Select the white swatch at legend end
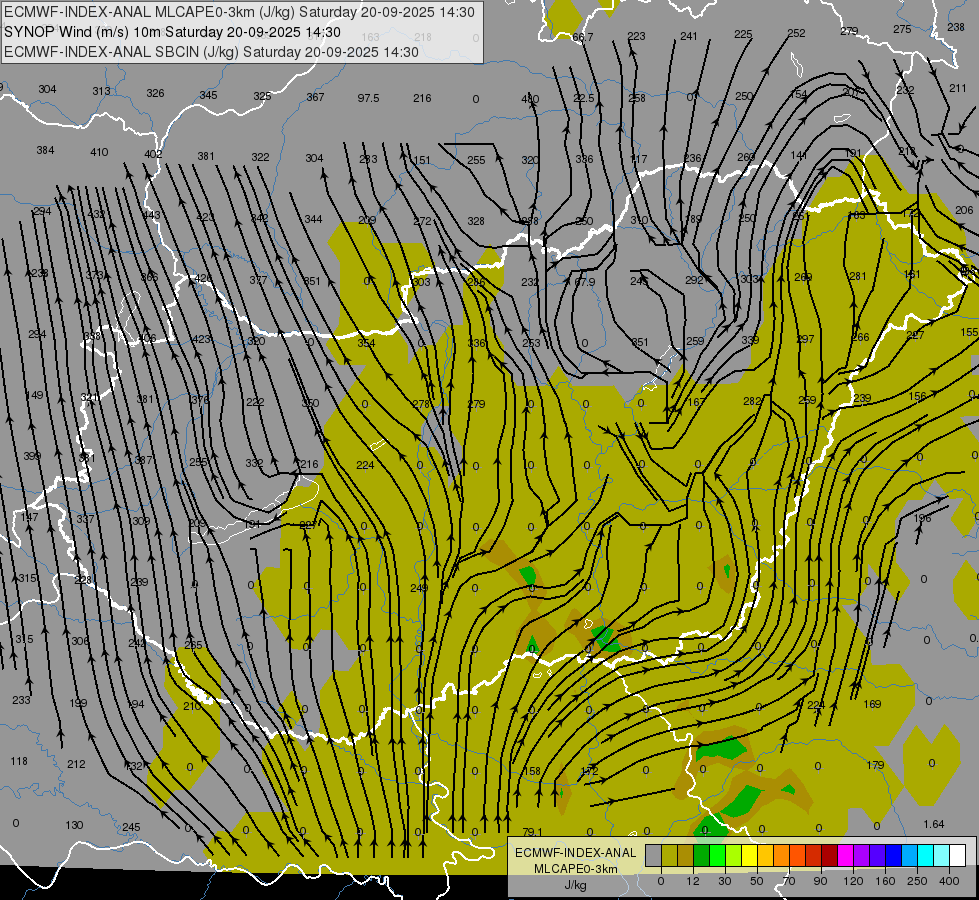This screenshot has width=979, height=900. click(x=958, y=855)
